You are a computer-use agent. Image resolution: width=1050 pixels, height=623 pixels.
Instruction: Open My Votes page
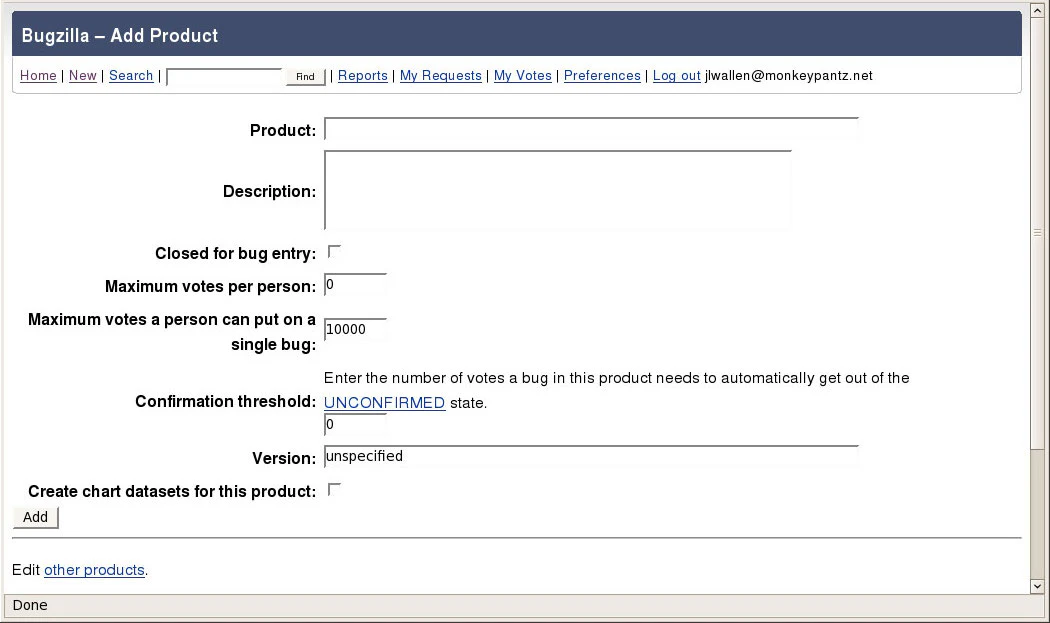coord(522,75)
